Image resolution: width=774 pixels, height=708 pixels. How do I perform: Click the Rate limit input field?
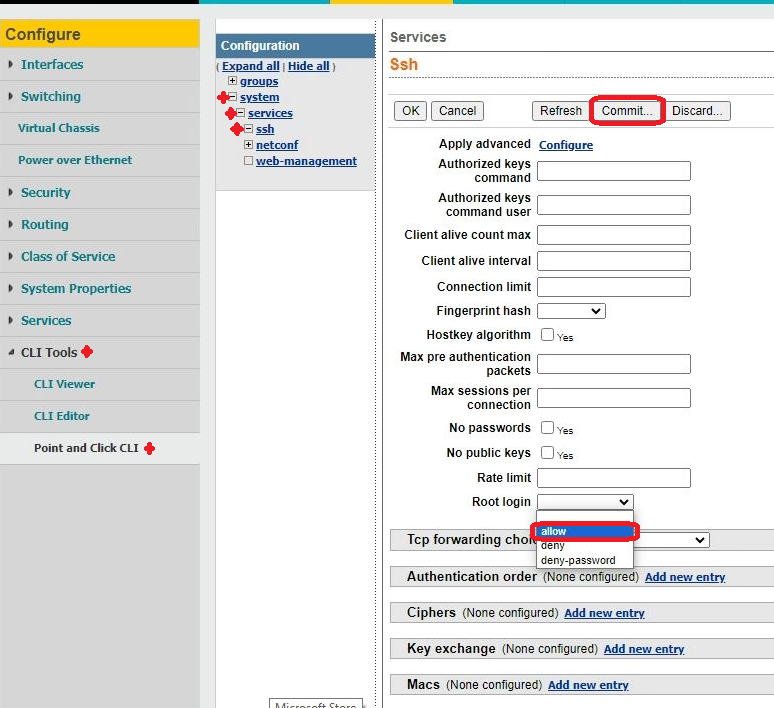(x=613, y=478)
